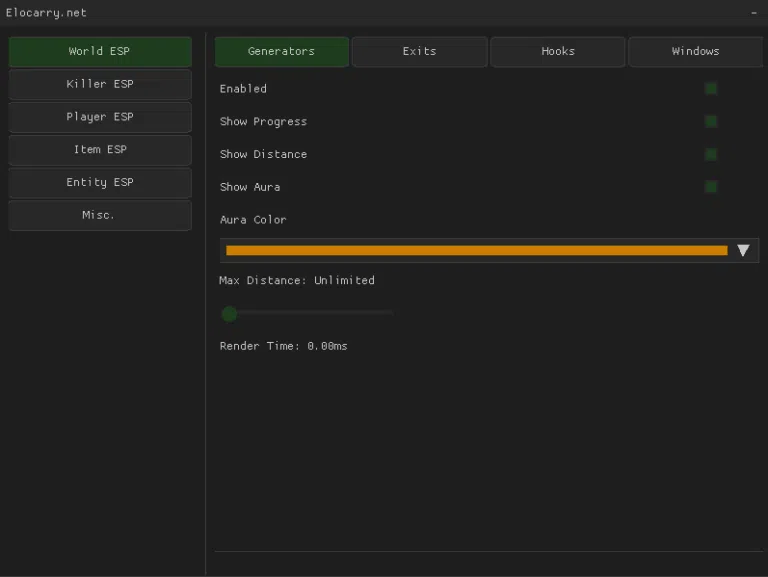
Task: Click the Aura Color label
Action: pos(253,220)
